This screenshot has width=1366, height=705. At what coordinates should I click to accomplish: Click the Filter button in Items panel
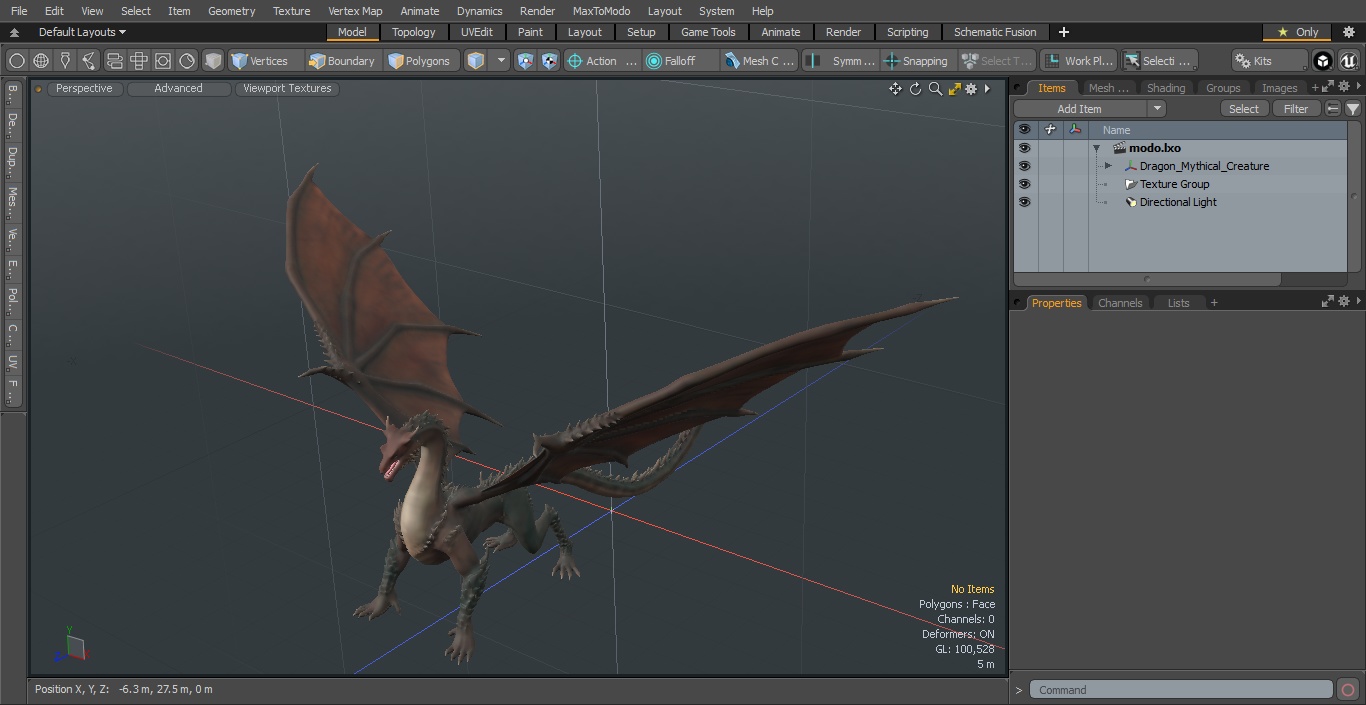click(1295, 109)
